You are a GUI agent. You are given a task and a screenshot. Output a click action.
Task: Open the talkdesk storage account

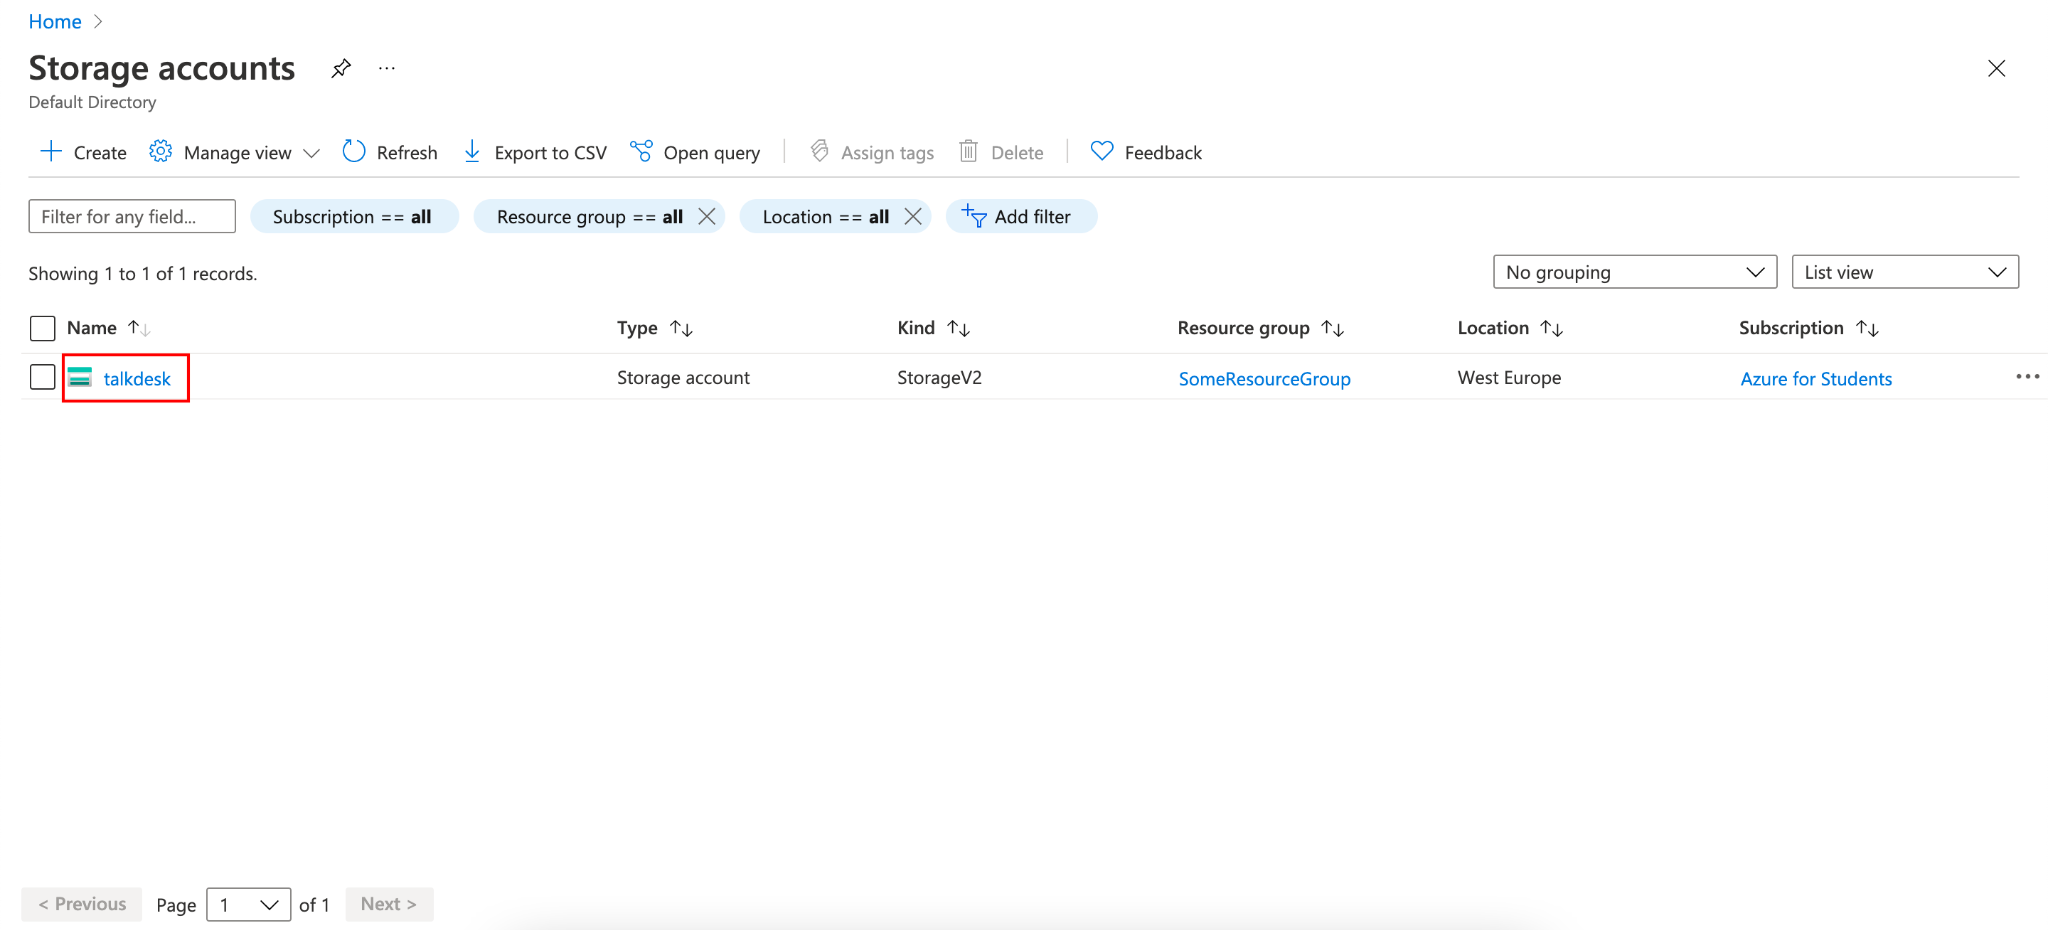click(137, 379)
